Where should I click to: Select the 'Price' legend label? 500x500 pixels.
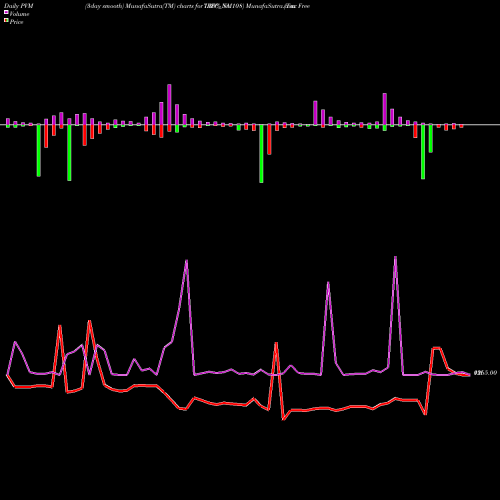tap(16, 22)
